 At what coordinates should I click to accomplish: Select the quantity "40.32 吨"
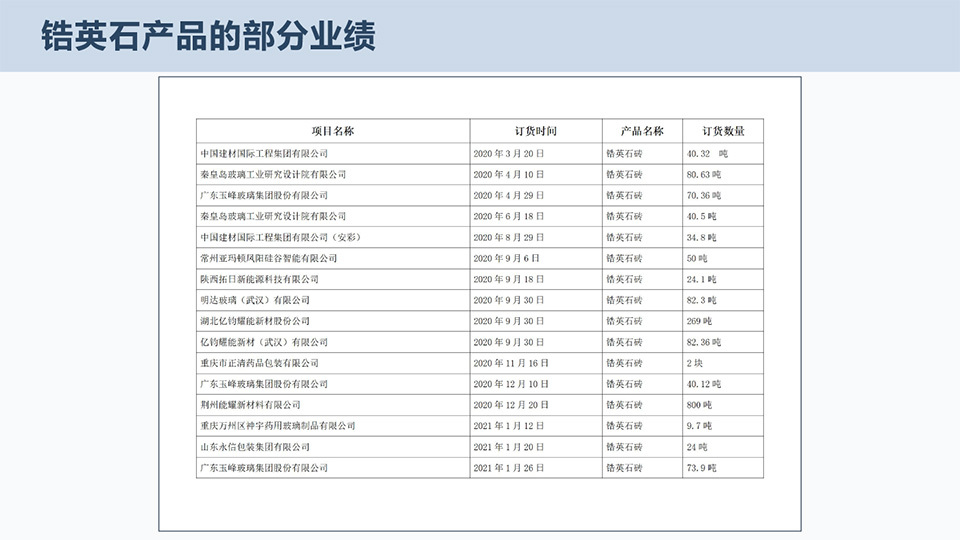(x=707, y=154)
